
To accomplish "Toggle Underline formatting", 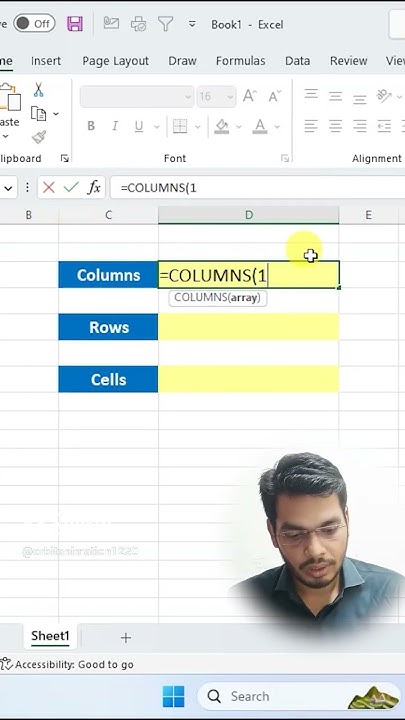I will pos(139,126).
